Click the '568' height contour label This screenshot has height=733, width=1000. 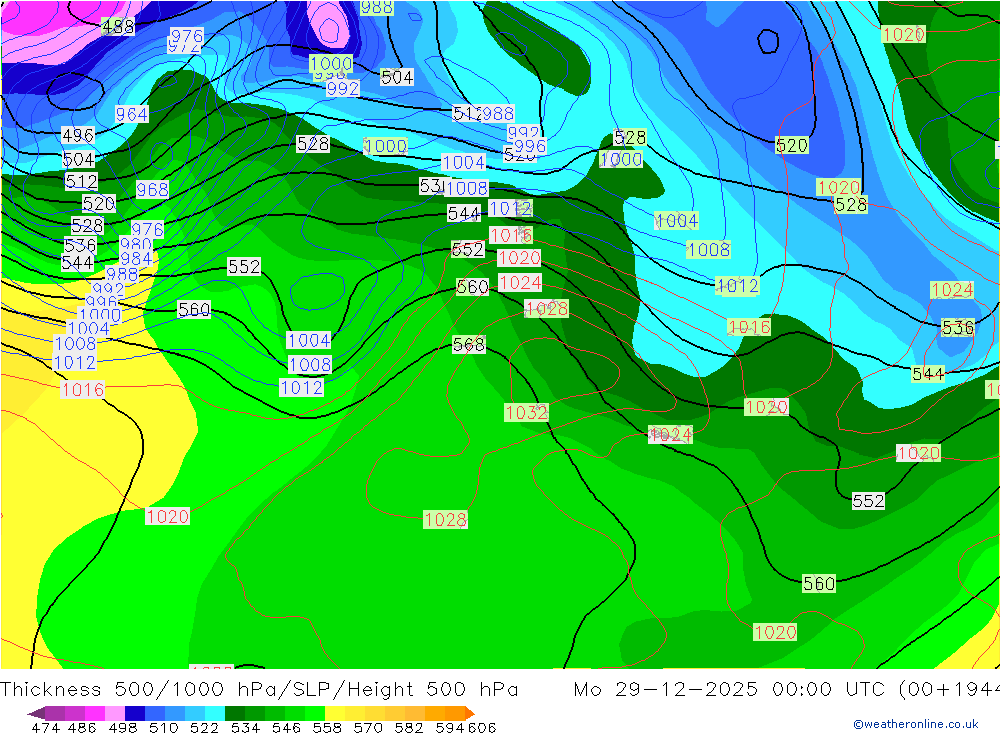coord(469,344)
